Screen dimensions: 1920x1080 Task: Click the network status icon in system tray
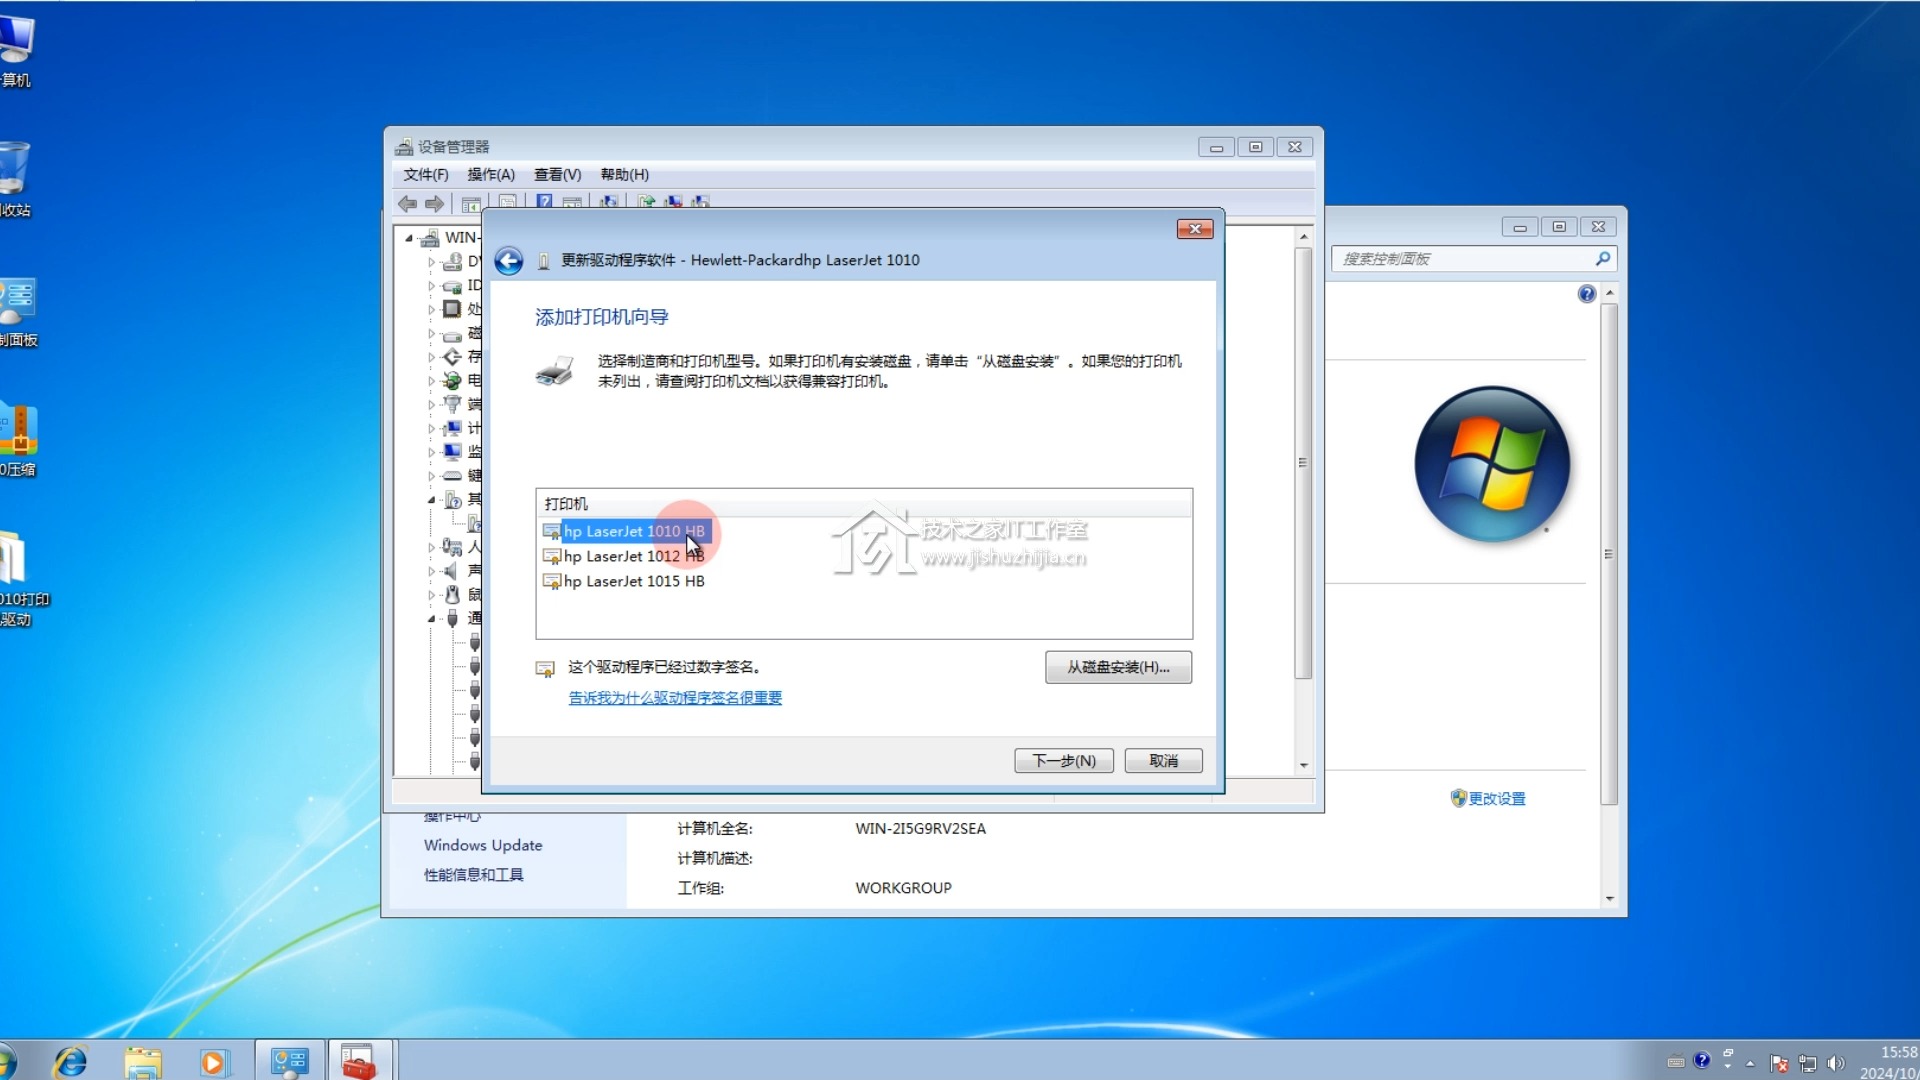coord(1810,1062)
